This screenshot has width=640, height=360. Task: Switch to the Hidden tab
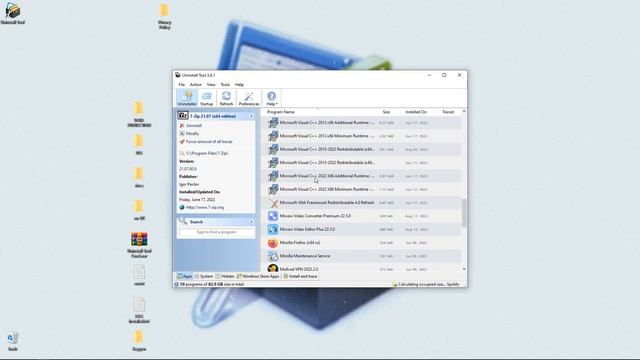pos(225,276)
